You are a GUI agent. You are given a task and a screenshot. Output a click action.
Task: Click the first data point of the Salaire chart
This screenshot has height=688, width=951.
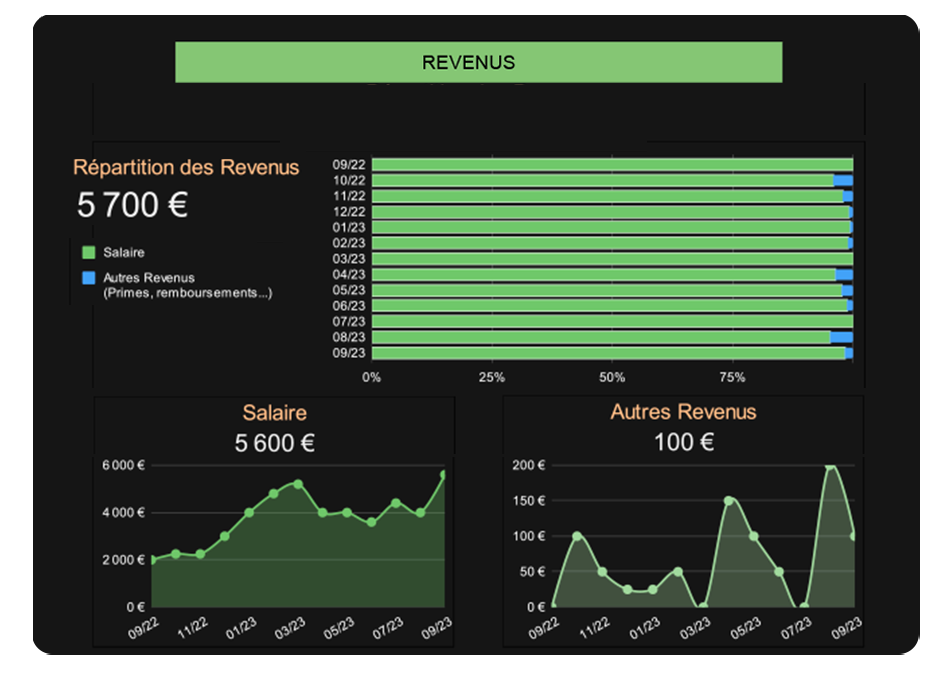(152, 560)
